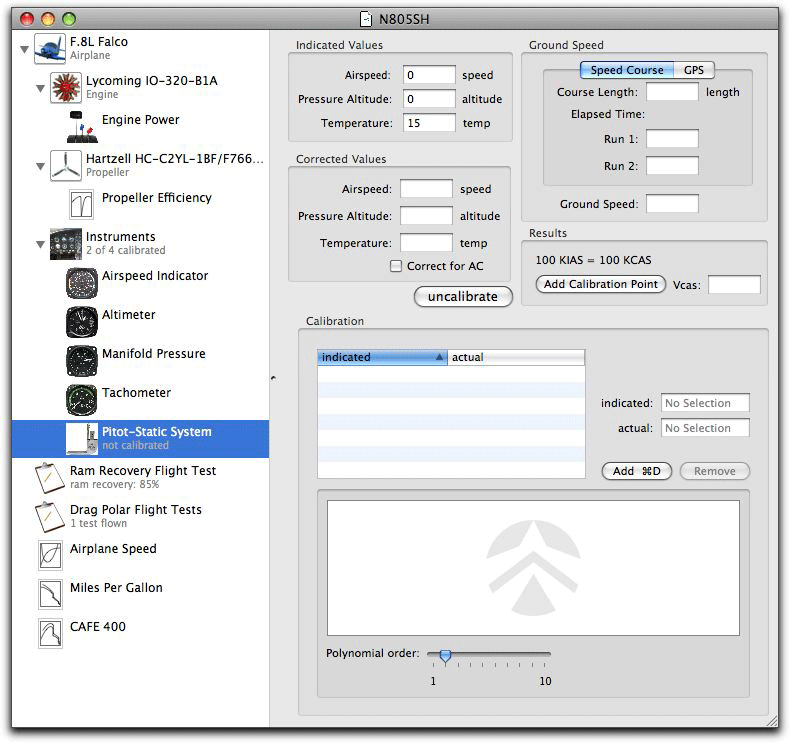790x743 pixels.
Task: Select the Manifold Pressure row label
Action: [154, 354]
